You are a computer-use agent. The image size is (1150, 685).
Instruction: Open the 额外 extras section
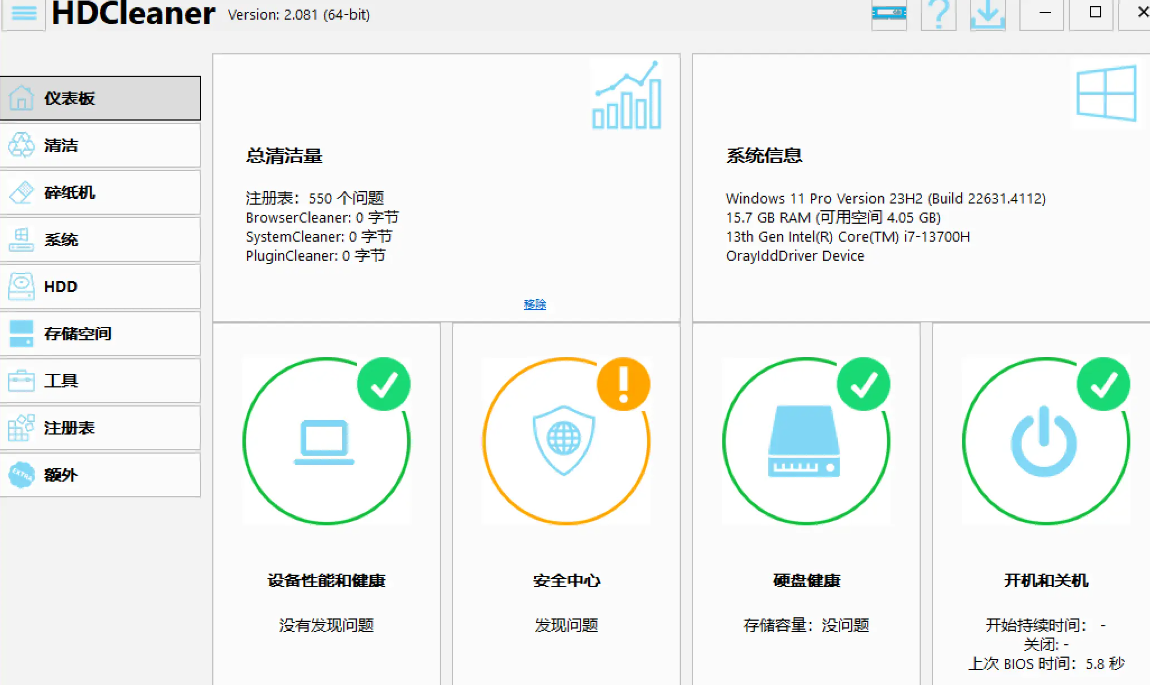click(100, 475)
